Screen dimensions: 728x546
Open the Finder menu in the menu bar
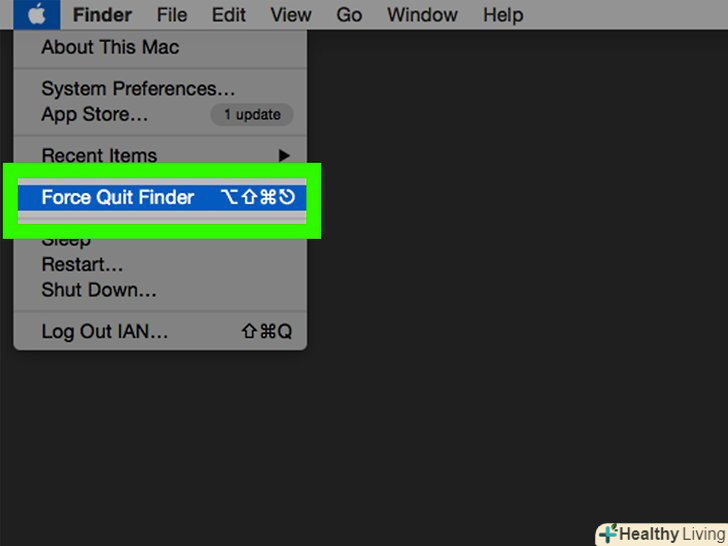click(x=102, y=15)
